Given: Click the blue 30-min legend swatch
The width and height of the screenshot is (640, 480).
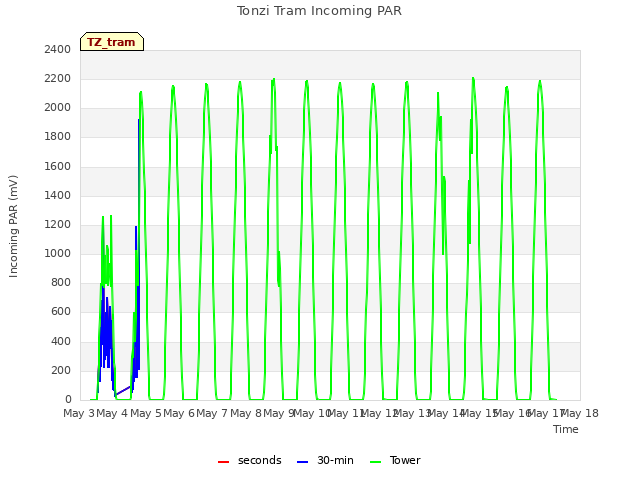Looking at the screenshot, I should [302, 462].
